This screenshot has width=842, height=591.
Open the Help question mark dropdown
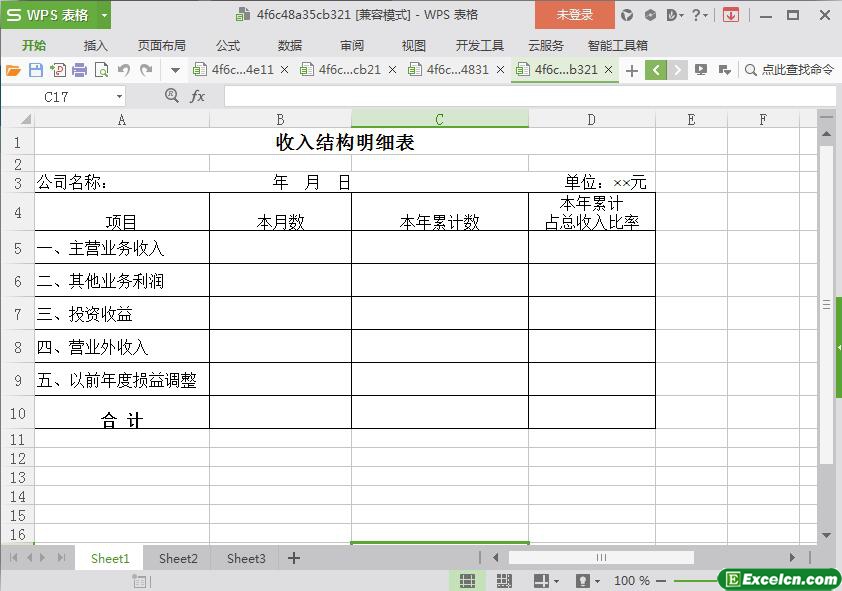[699, 15]
